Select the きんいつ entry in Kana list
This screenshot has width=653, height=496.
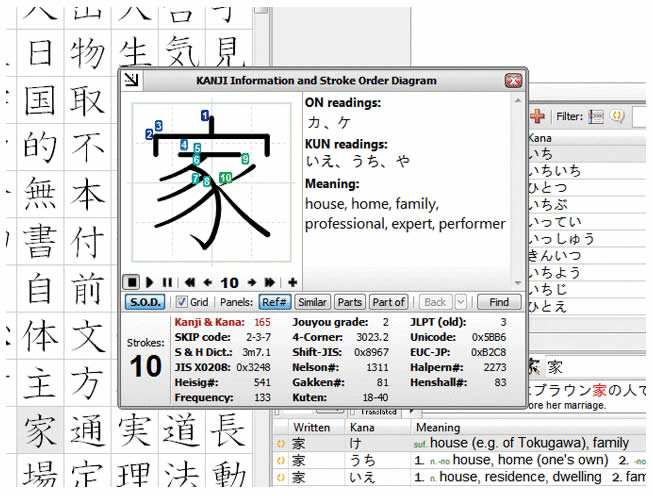[587, 256]
